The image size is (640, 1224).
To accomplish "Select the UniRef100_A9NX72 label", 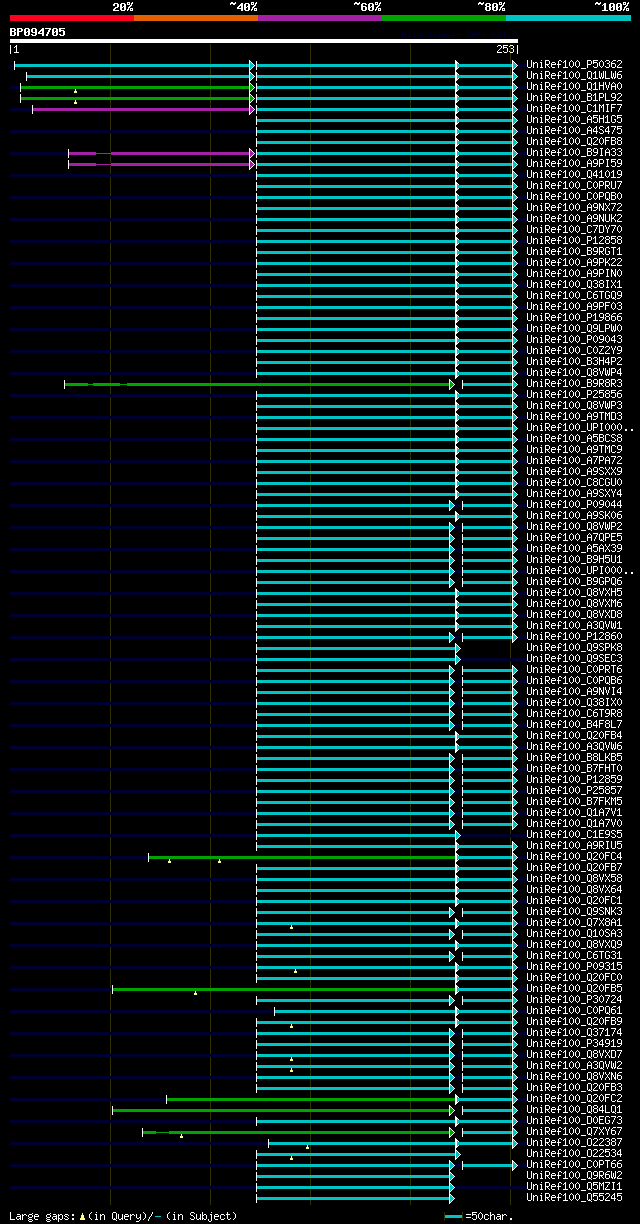I will tap(574, 208).
